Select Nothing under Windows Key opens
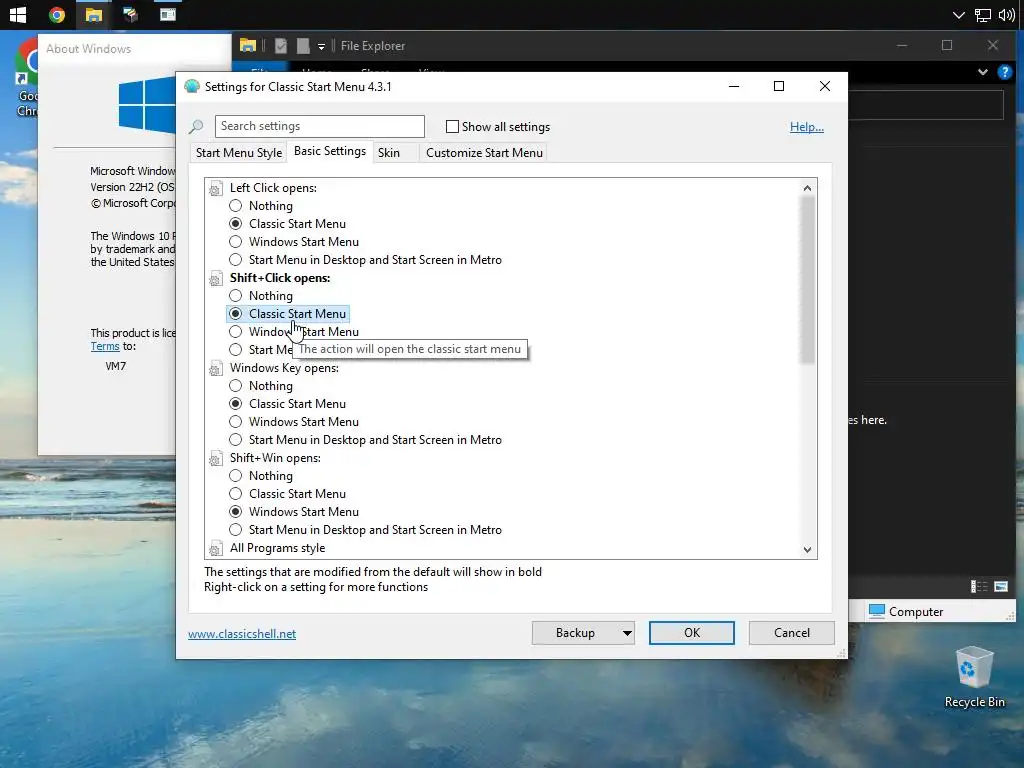This screenshot has width=1024, height=768. (236, 386)
